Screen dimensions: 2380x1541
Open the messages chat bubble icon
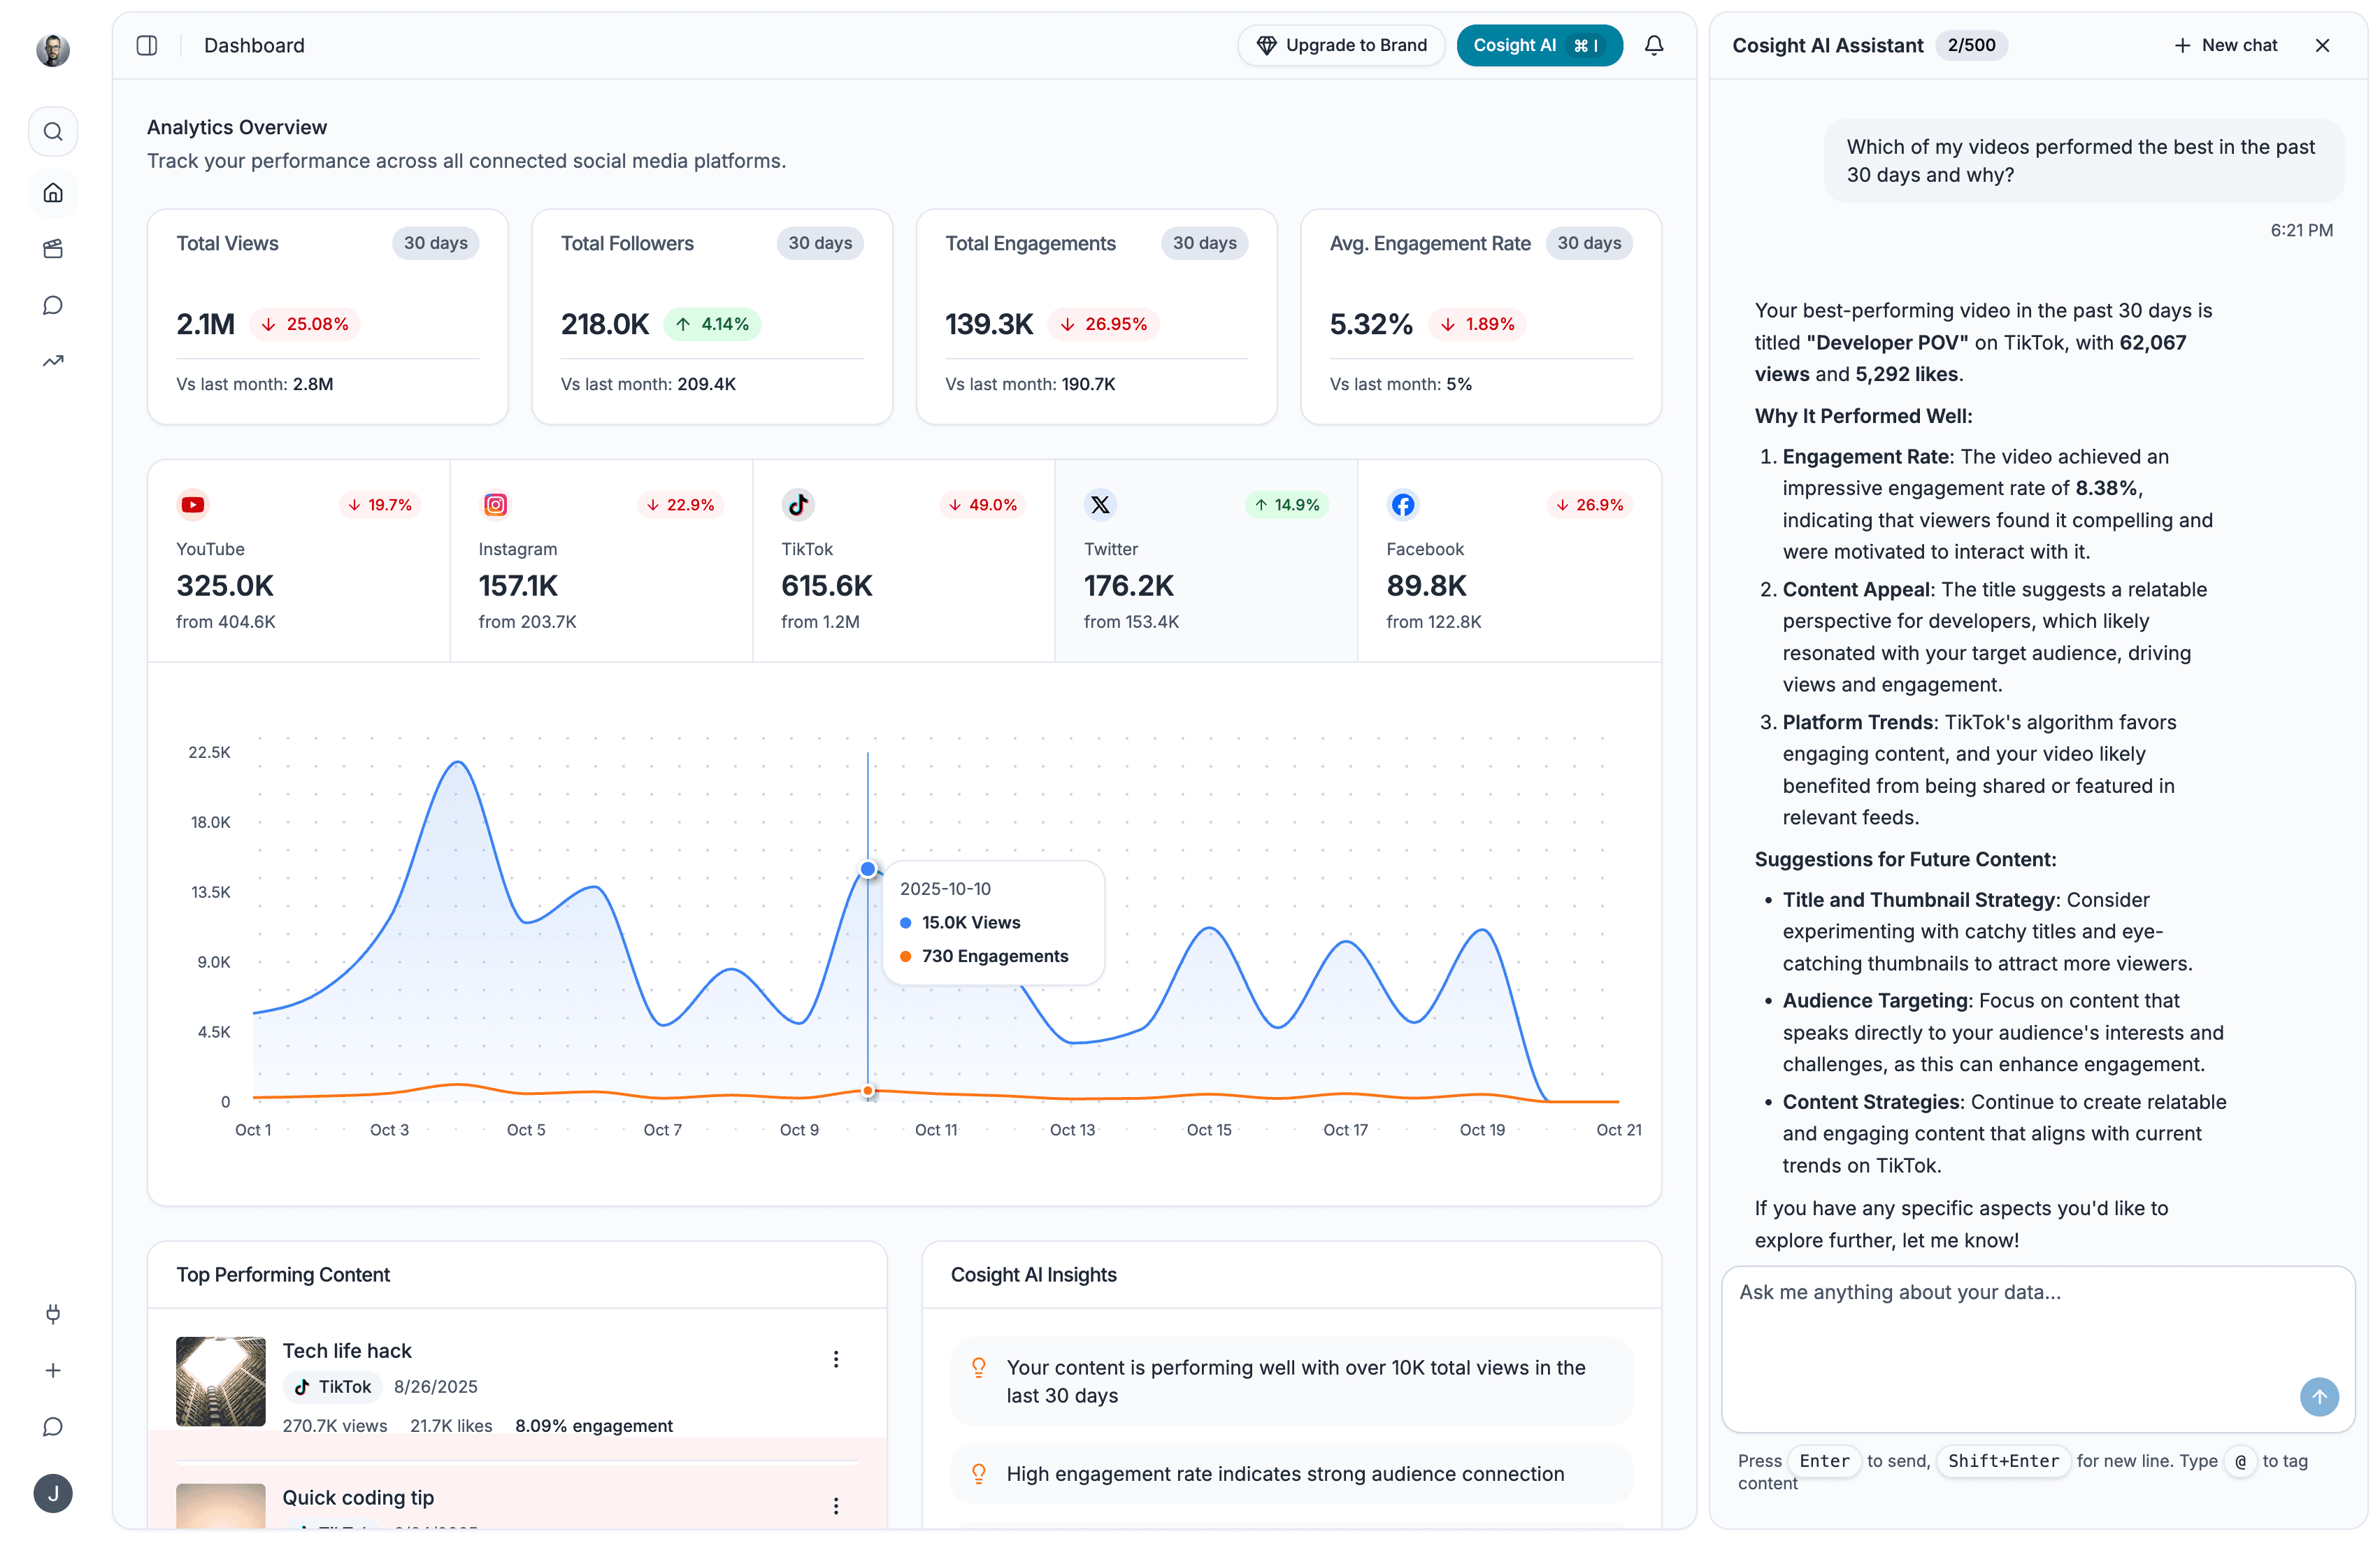tap(52, 305)
